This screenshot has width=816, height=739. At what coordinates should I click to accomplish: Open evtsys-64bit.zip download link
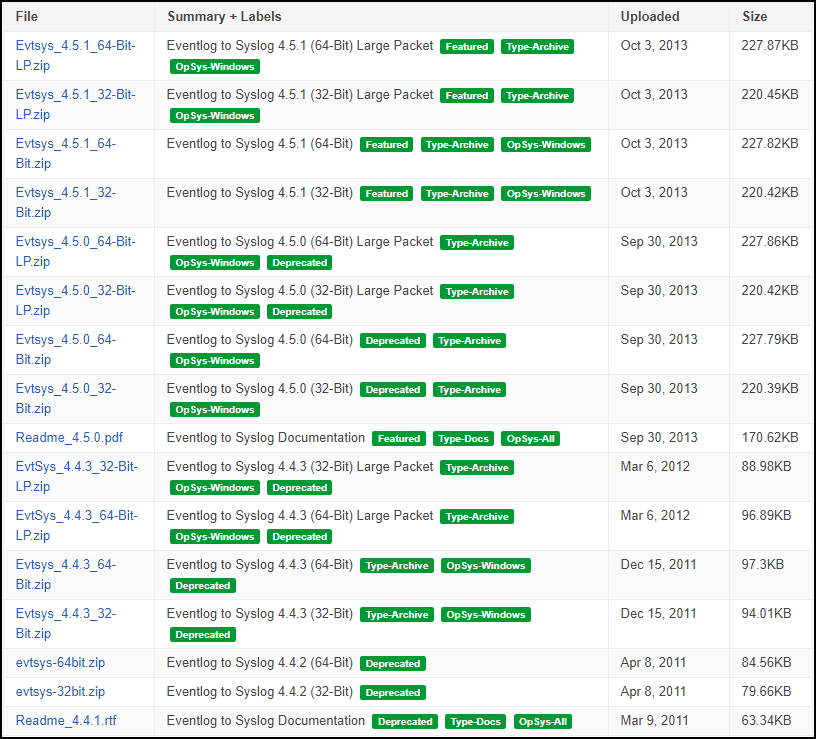pyautogui.click(x=60, y=662)
